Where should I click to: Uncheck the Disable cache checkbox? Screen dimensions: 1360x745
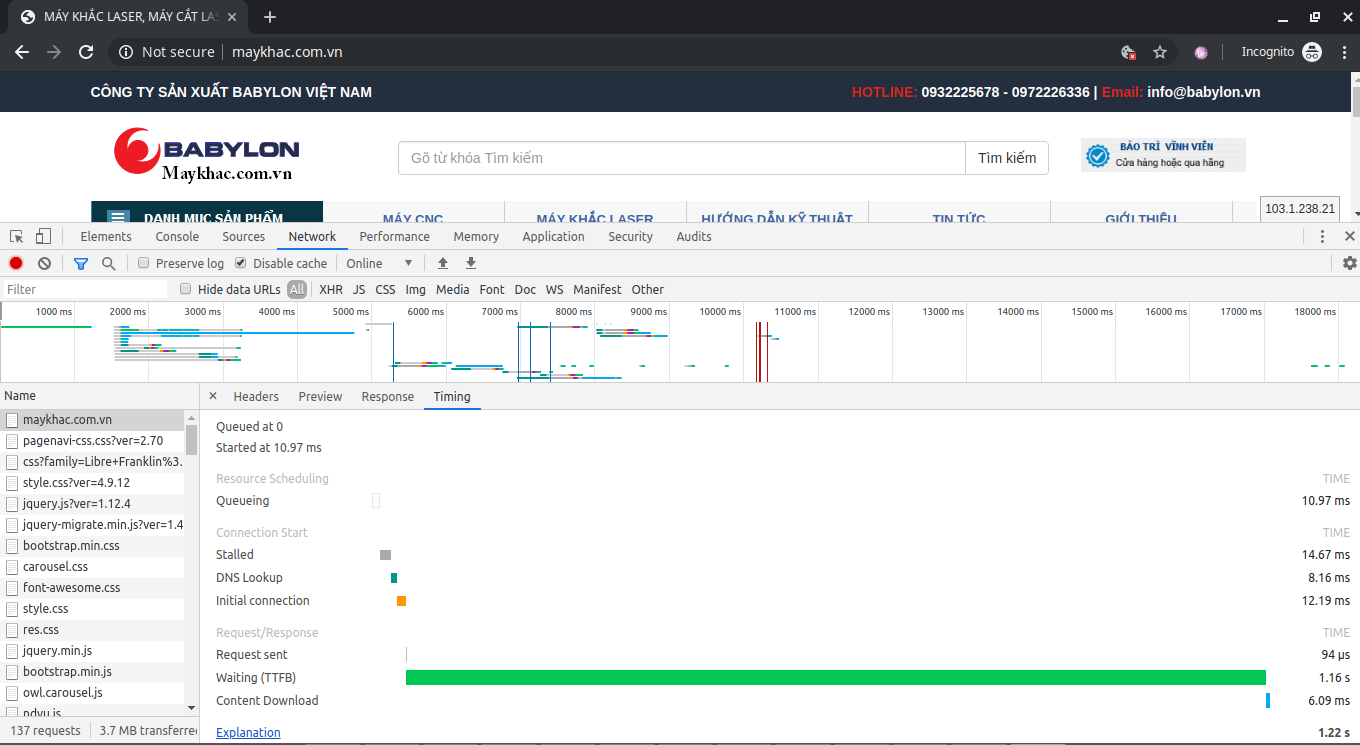tap(241, 263)
